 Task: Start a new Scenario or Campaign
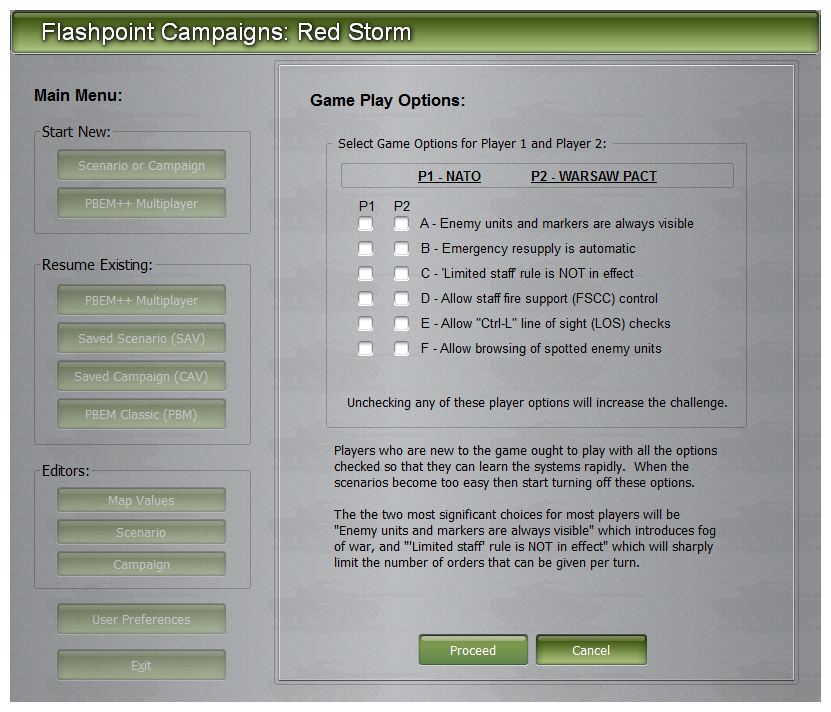pyautogui.click(x=141, y=165)
